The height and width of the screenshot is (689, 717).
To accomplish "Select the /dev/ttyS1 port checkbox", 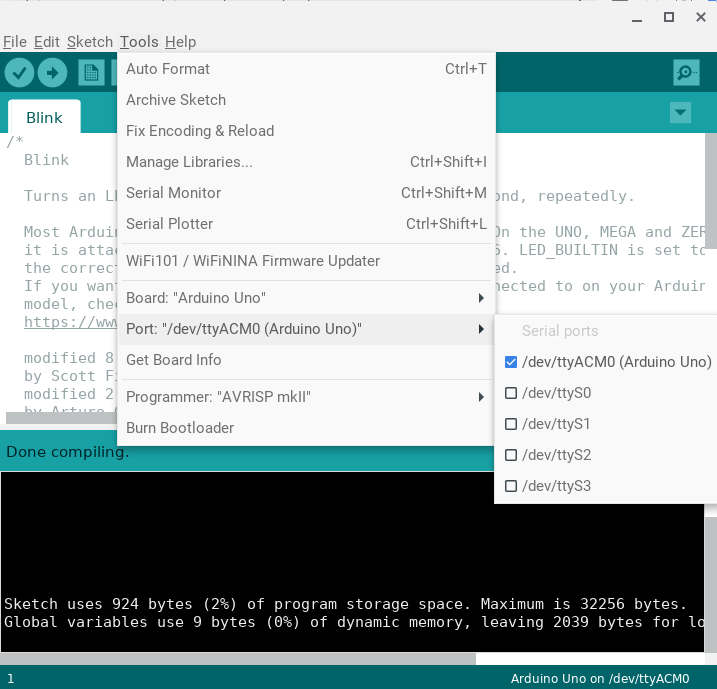I will [x=511, y=424].
